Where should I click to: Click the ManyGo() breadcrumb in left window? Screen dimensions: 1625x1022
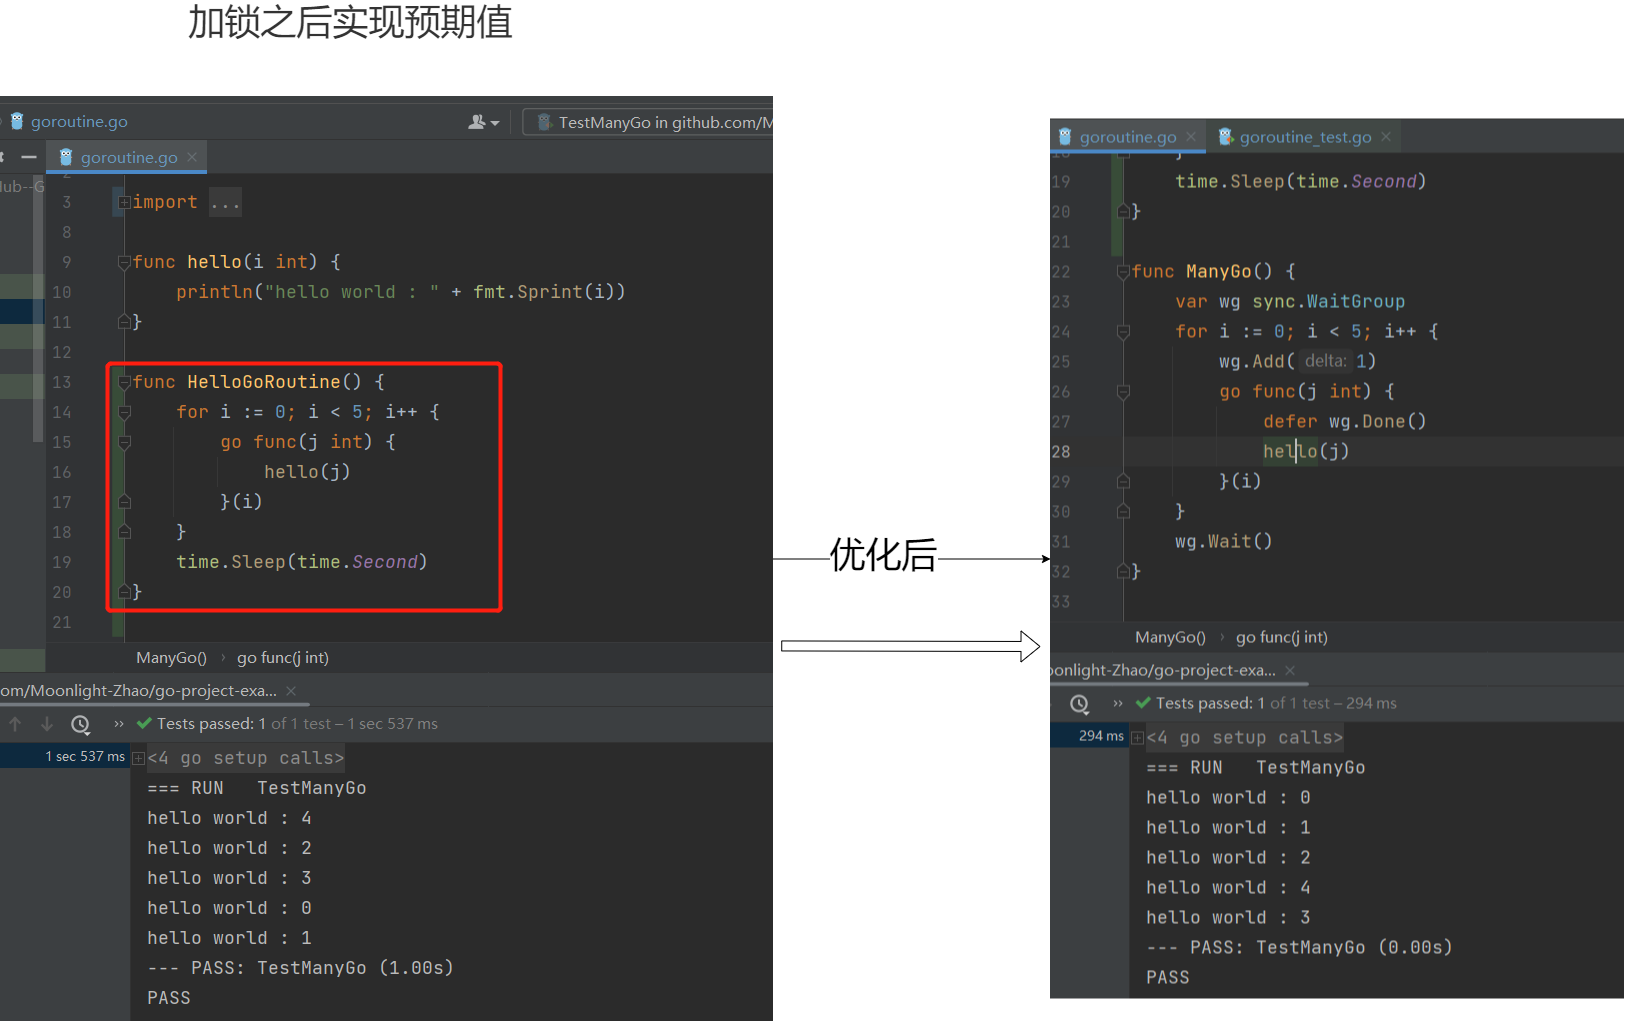coord(171,658)
